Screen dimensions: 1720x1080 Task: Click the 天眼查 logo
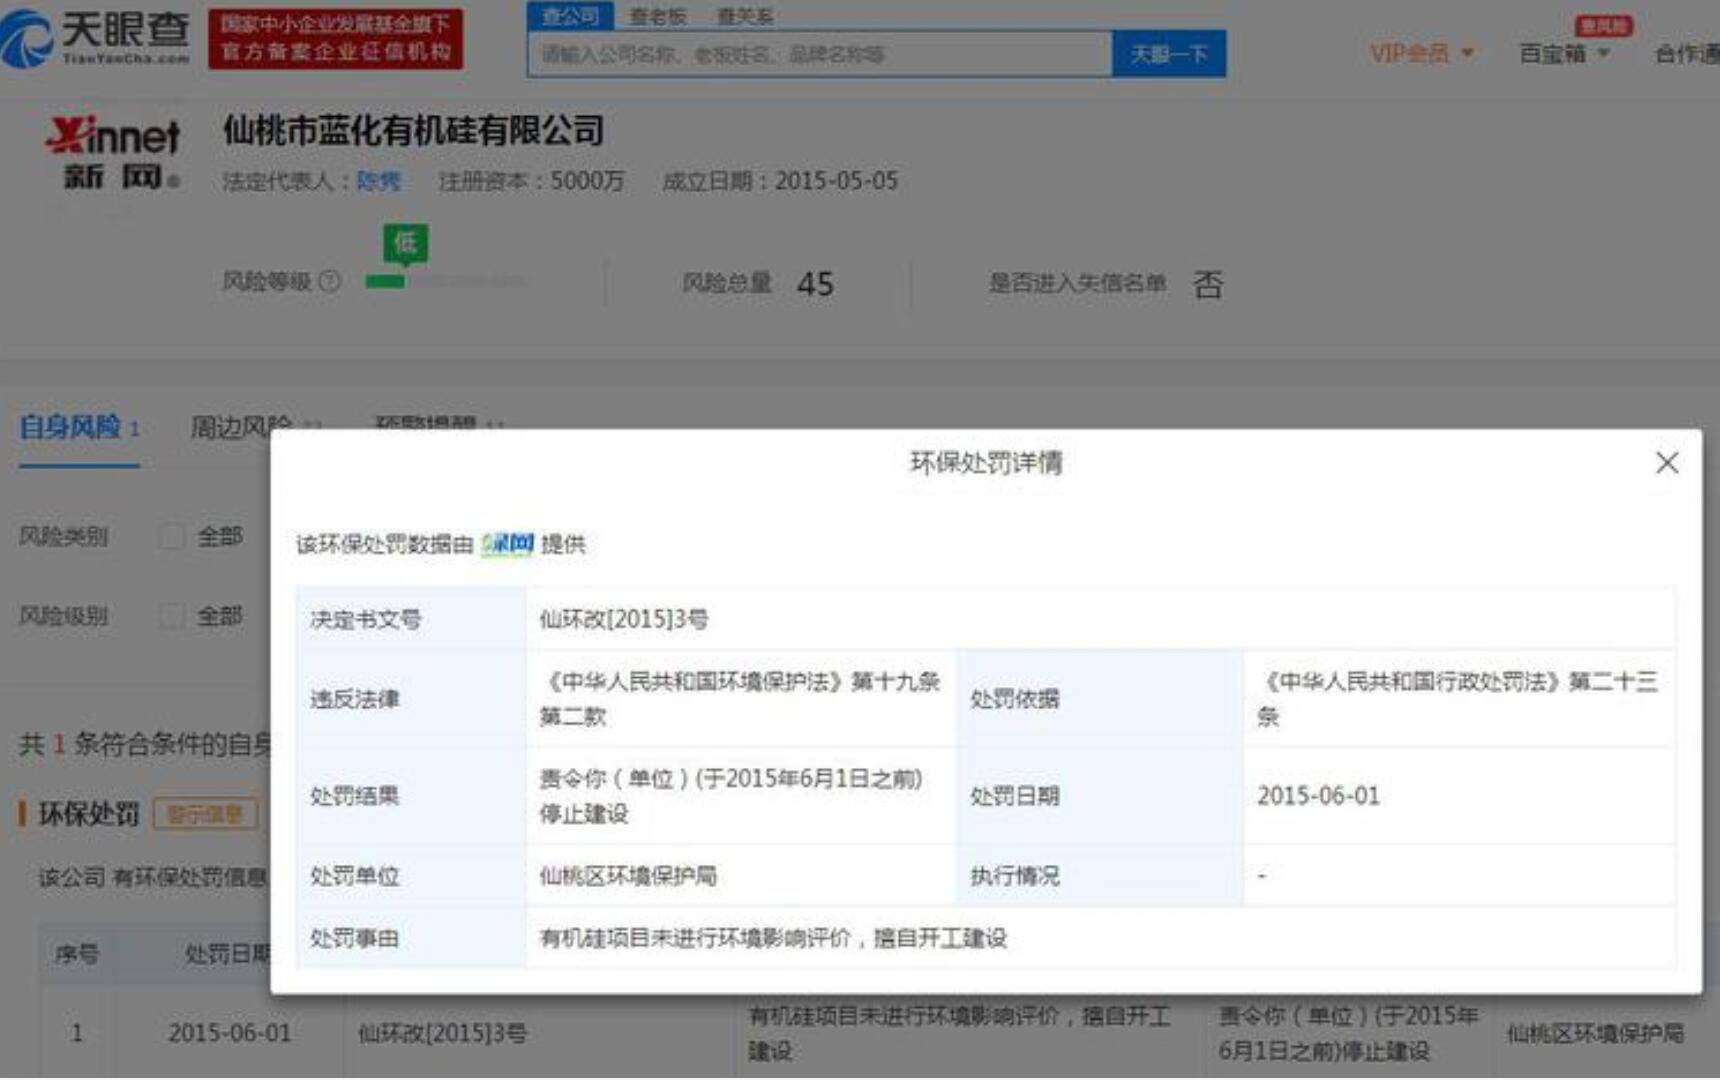point(96,38)
